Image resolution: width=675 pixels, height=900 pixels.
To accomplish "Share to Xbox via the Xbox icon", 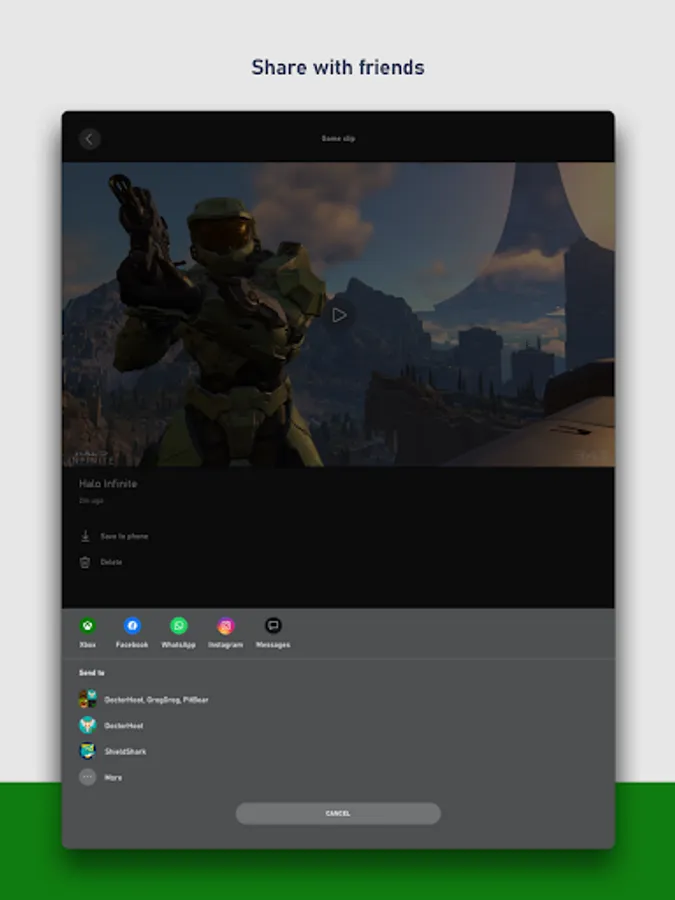I will [x=88, y=626].
